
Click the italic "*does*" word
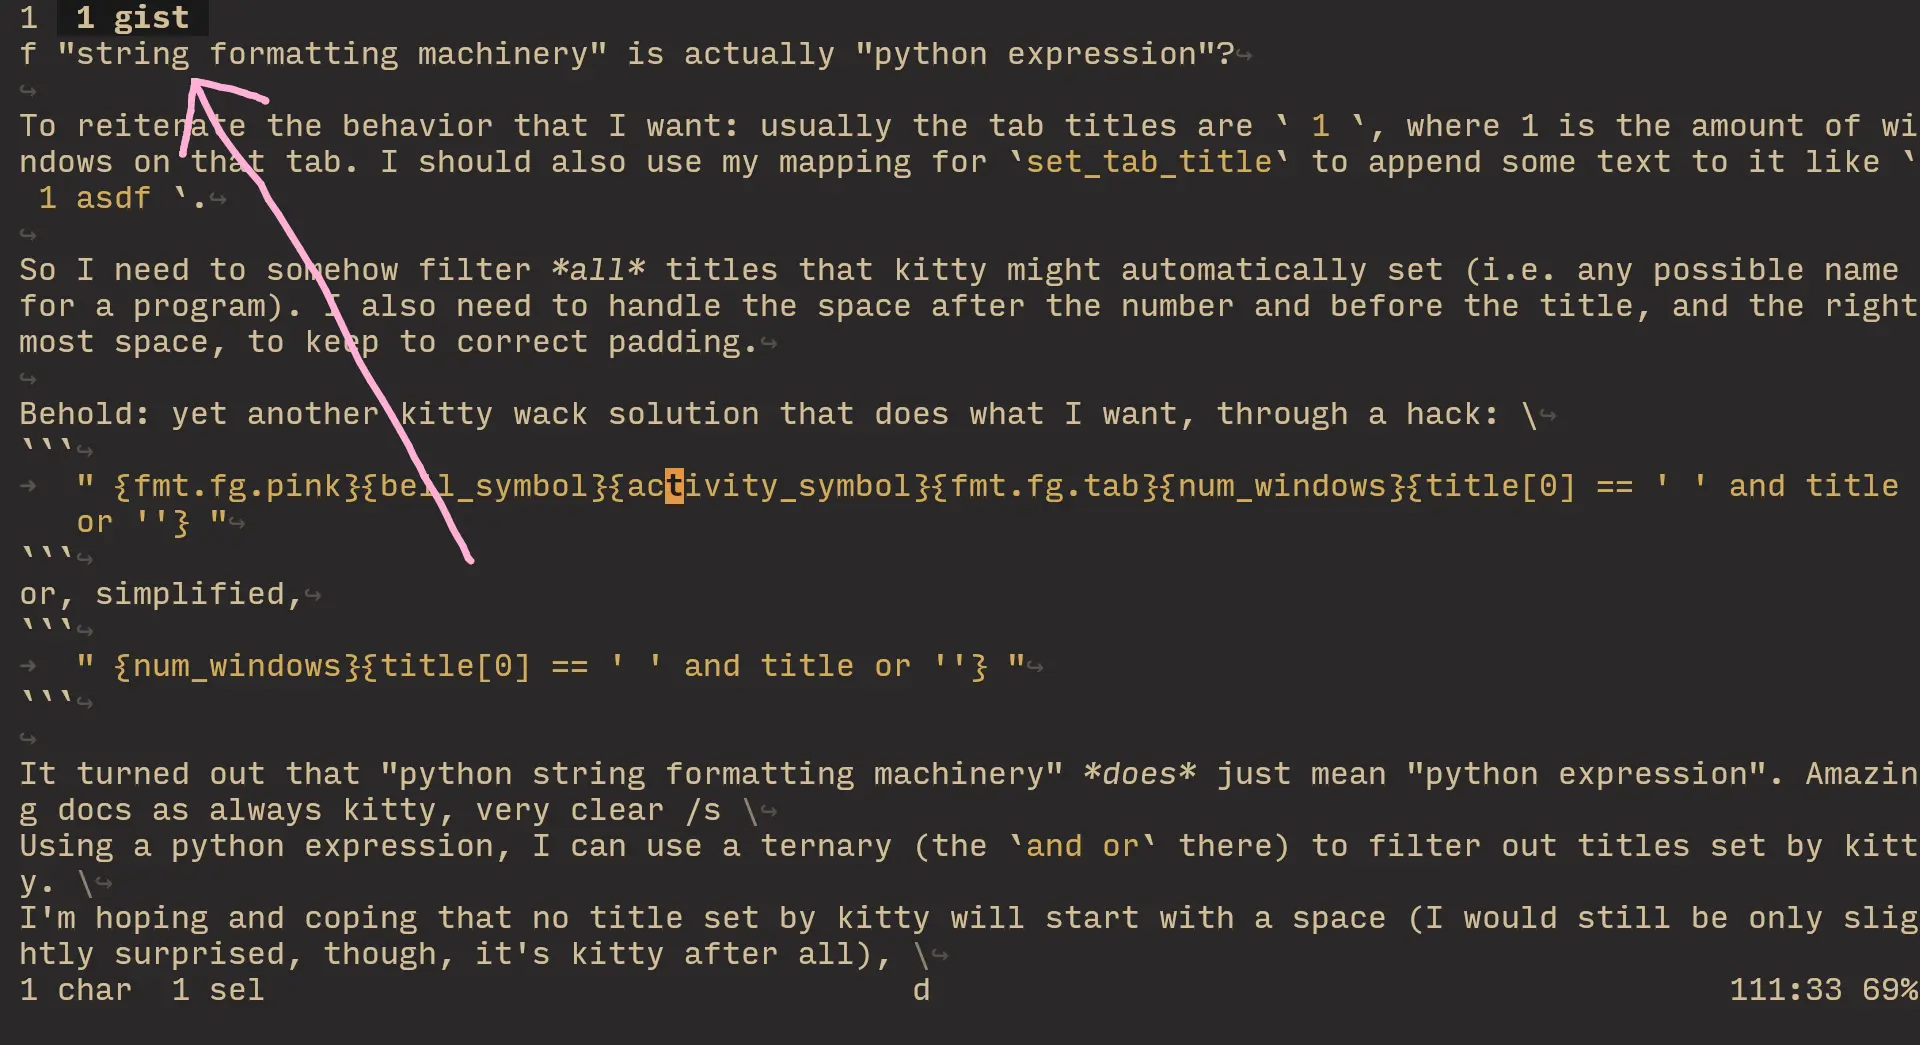[1140, 774]
